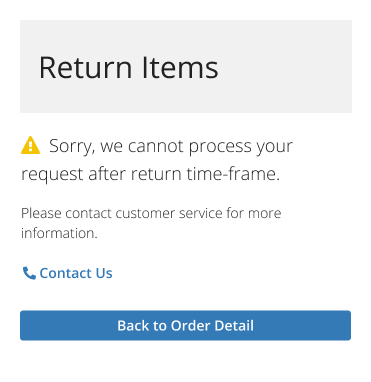Tap the phone icon beside Contact Us
This screenshot has height=382, width=371.
click(x=29, y=273)
